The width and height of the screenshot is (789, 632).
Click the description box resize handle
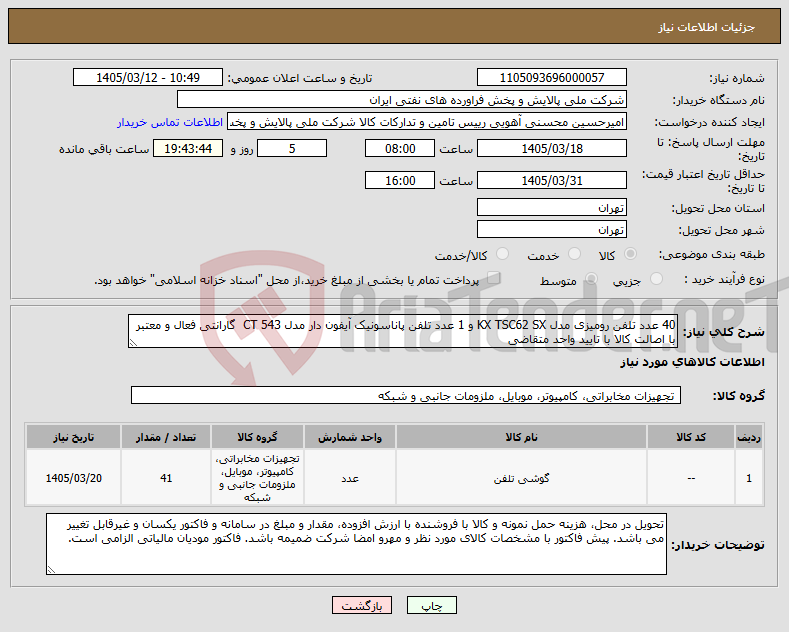tap(133, 343)
